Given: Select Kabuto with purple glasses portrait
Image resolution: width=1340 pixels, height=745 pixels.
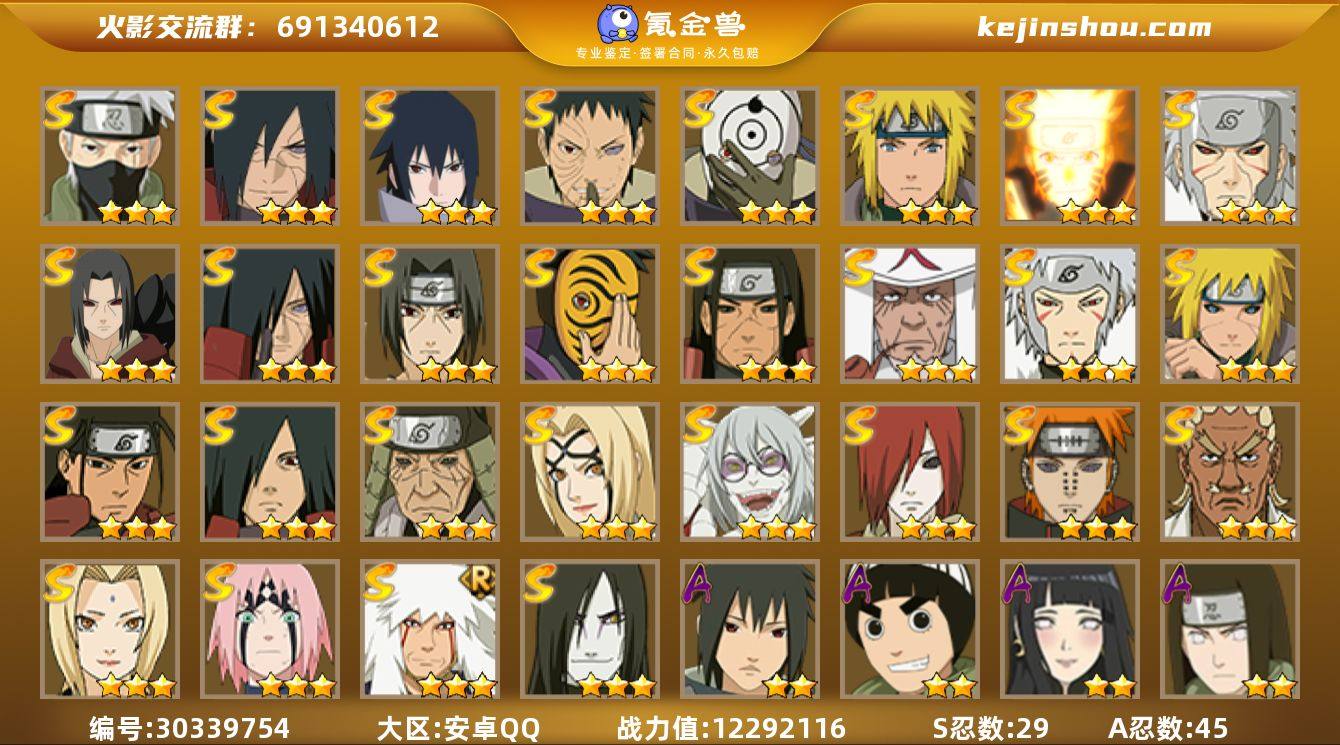Looking at the screenshot, I should coord(750,472).
